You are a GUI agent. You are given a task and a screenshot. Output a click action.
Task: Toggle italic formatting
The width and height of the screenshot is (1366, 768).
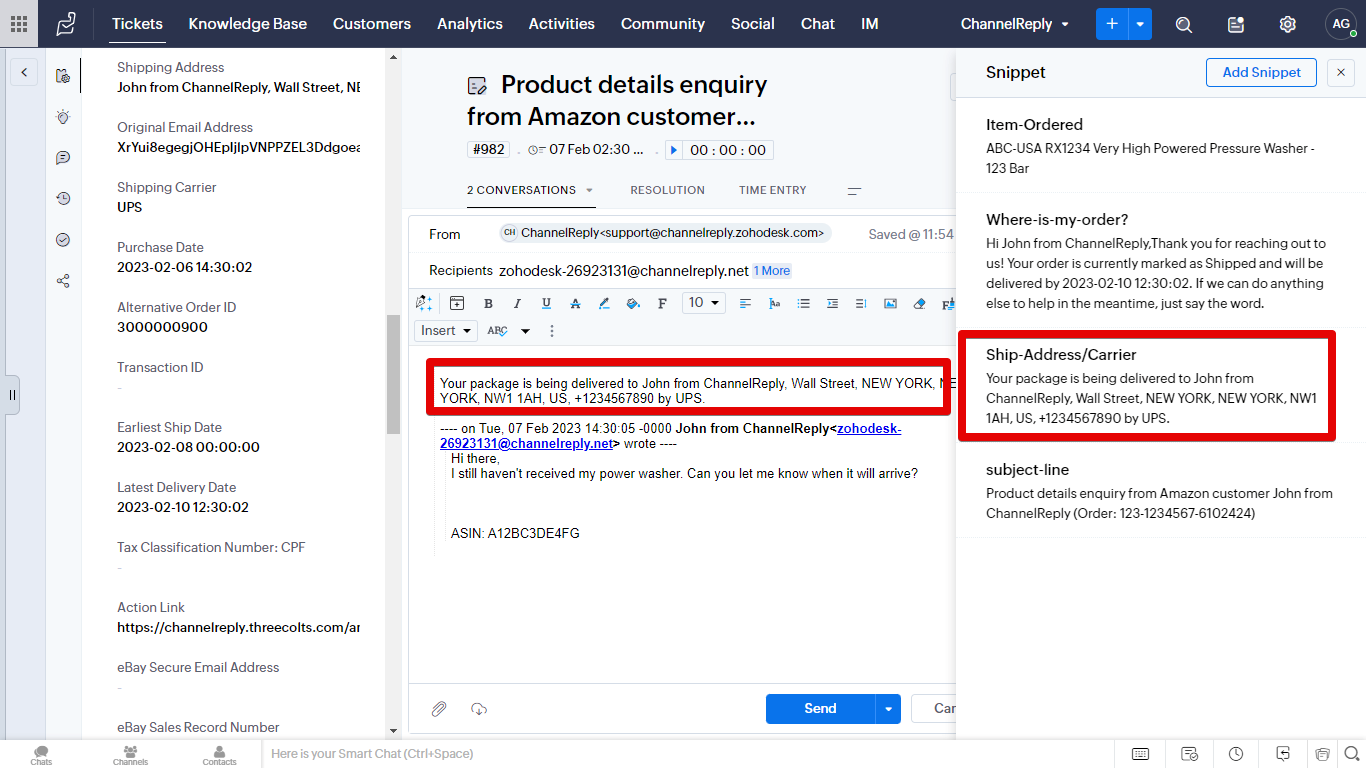517,303
